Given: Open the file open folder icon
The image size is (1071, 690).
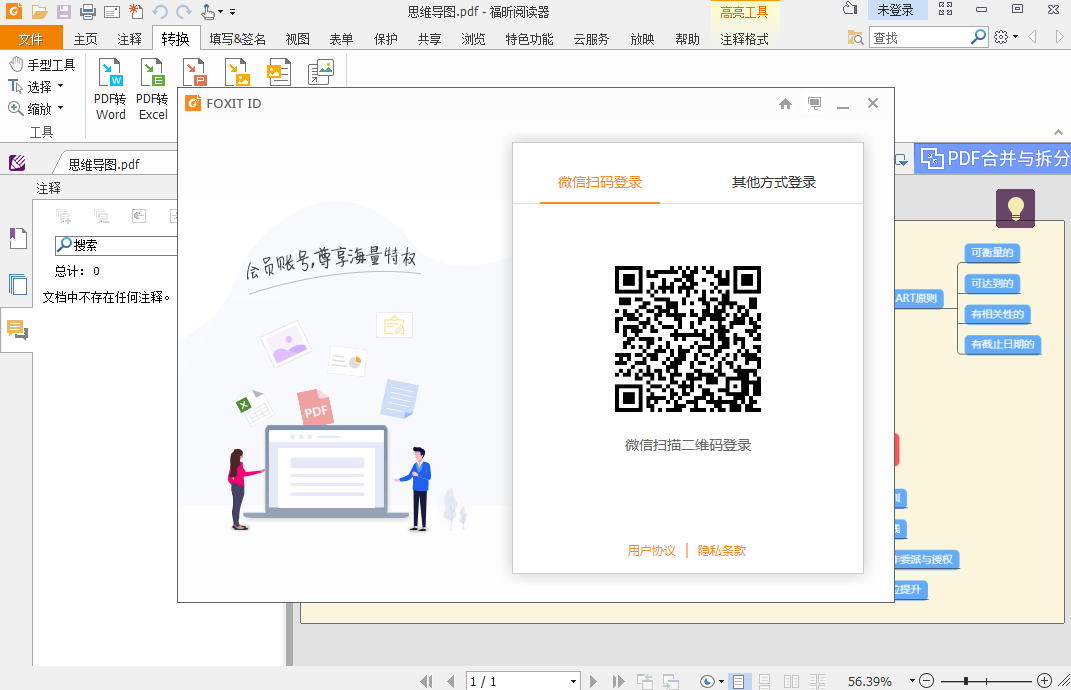Looking at the screenshot, I should [x=39, y=10].
